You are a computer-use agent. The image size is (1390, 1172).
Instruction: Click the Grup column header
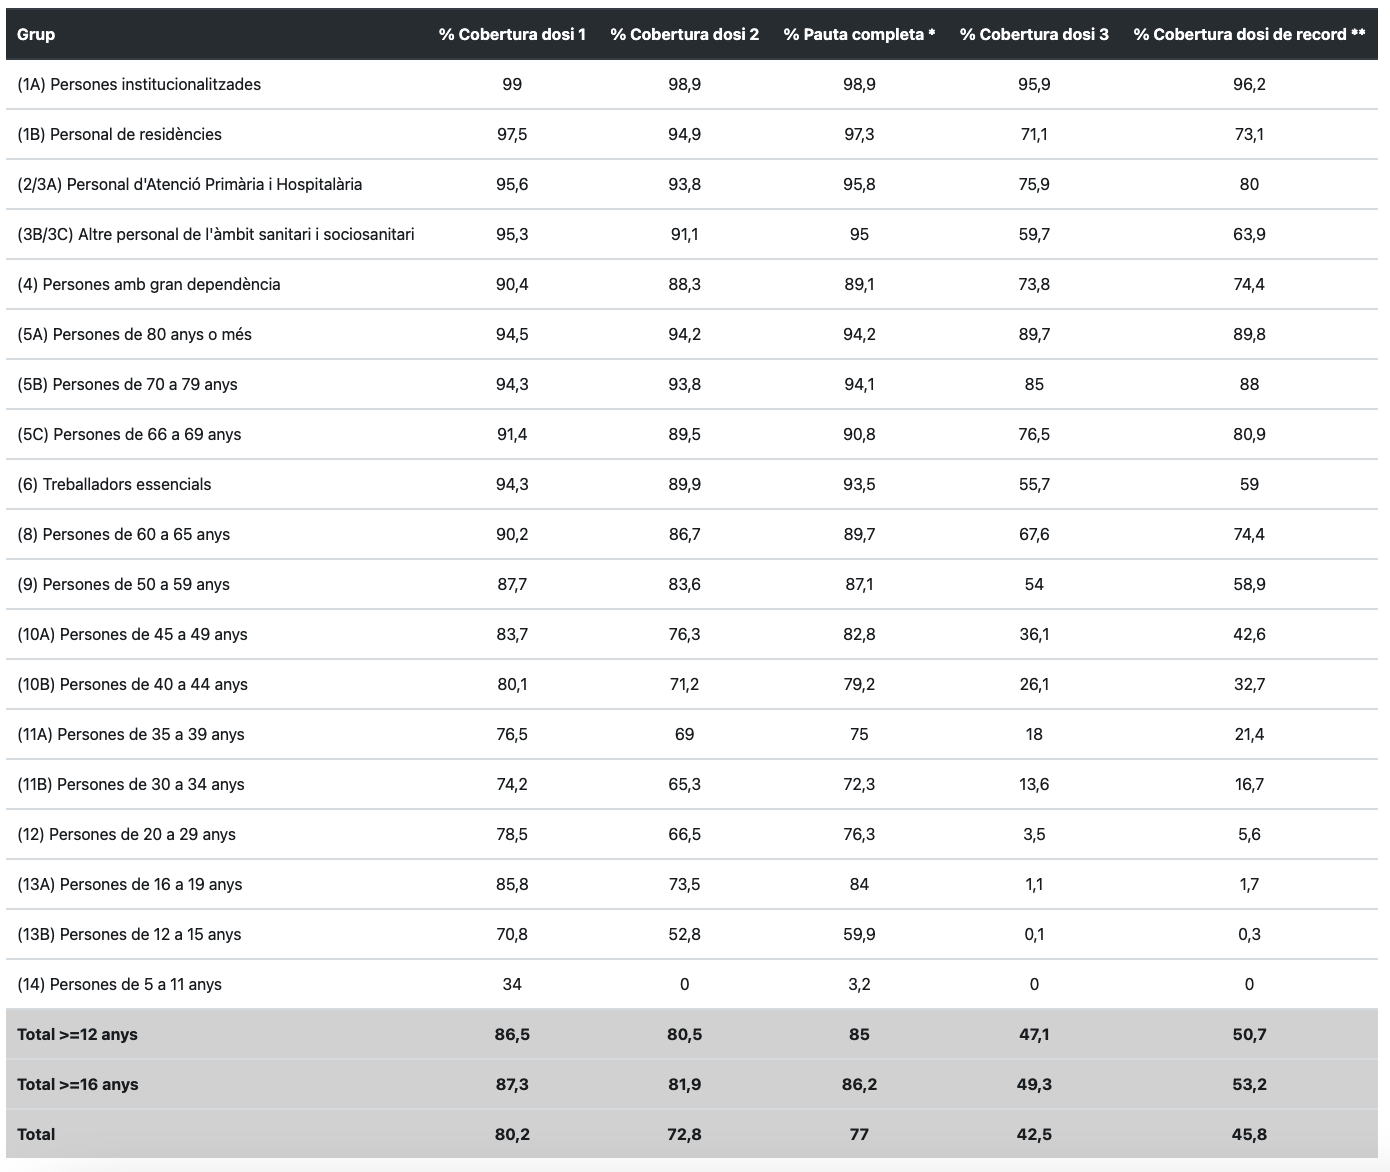coord(36,34)
